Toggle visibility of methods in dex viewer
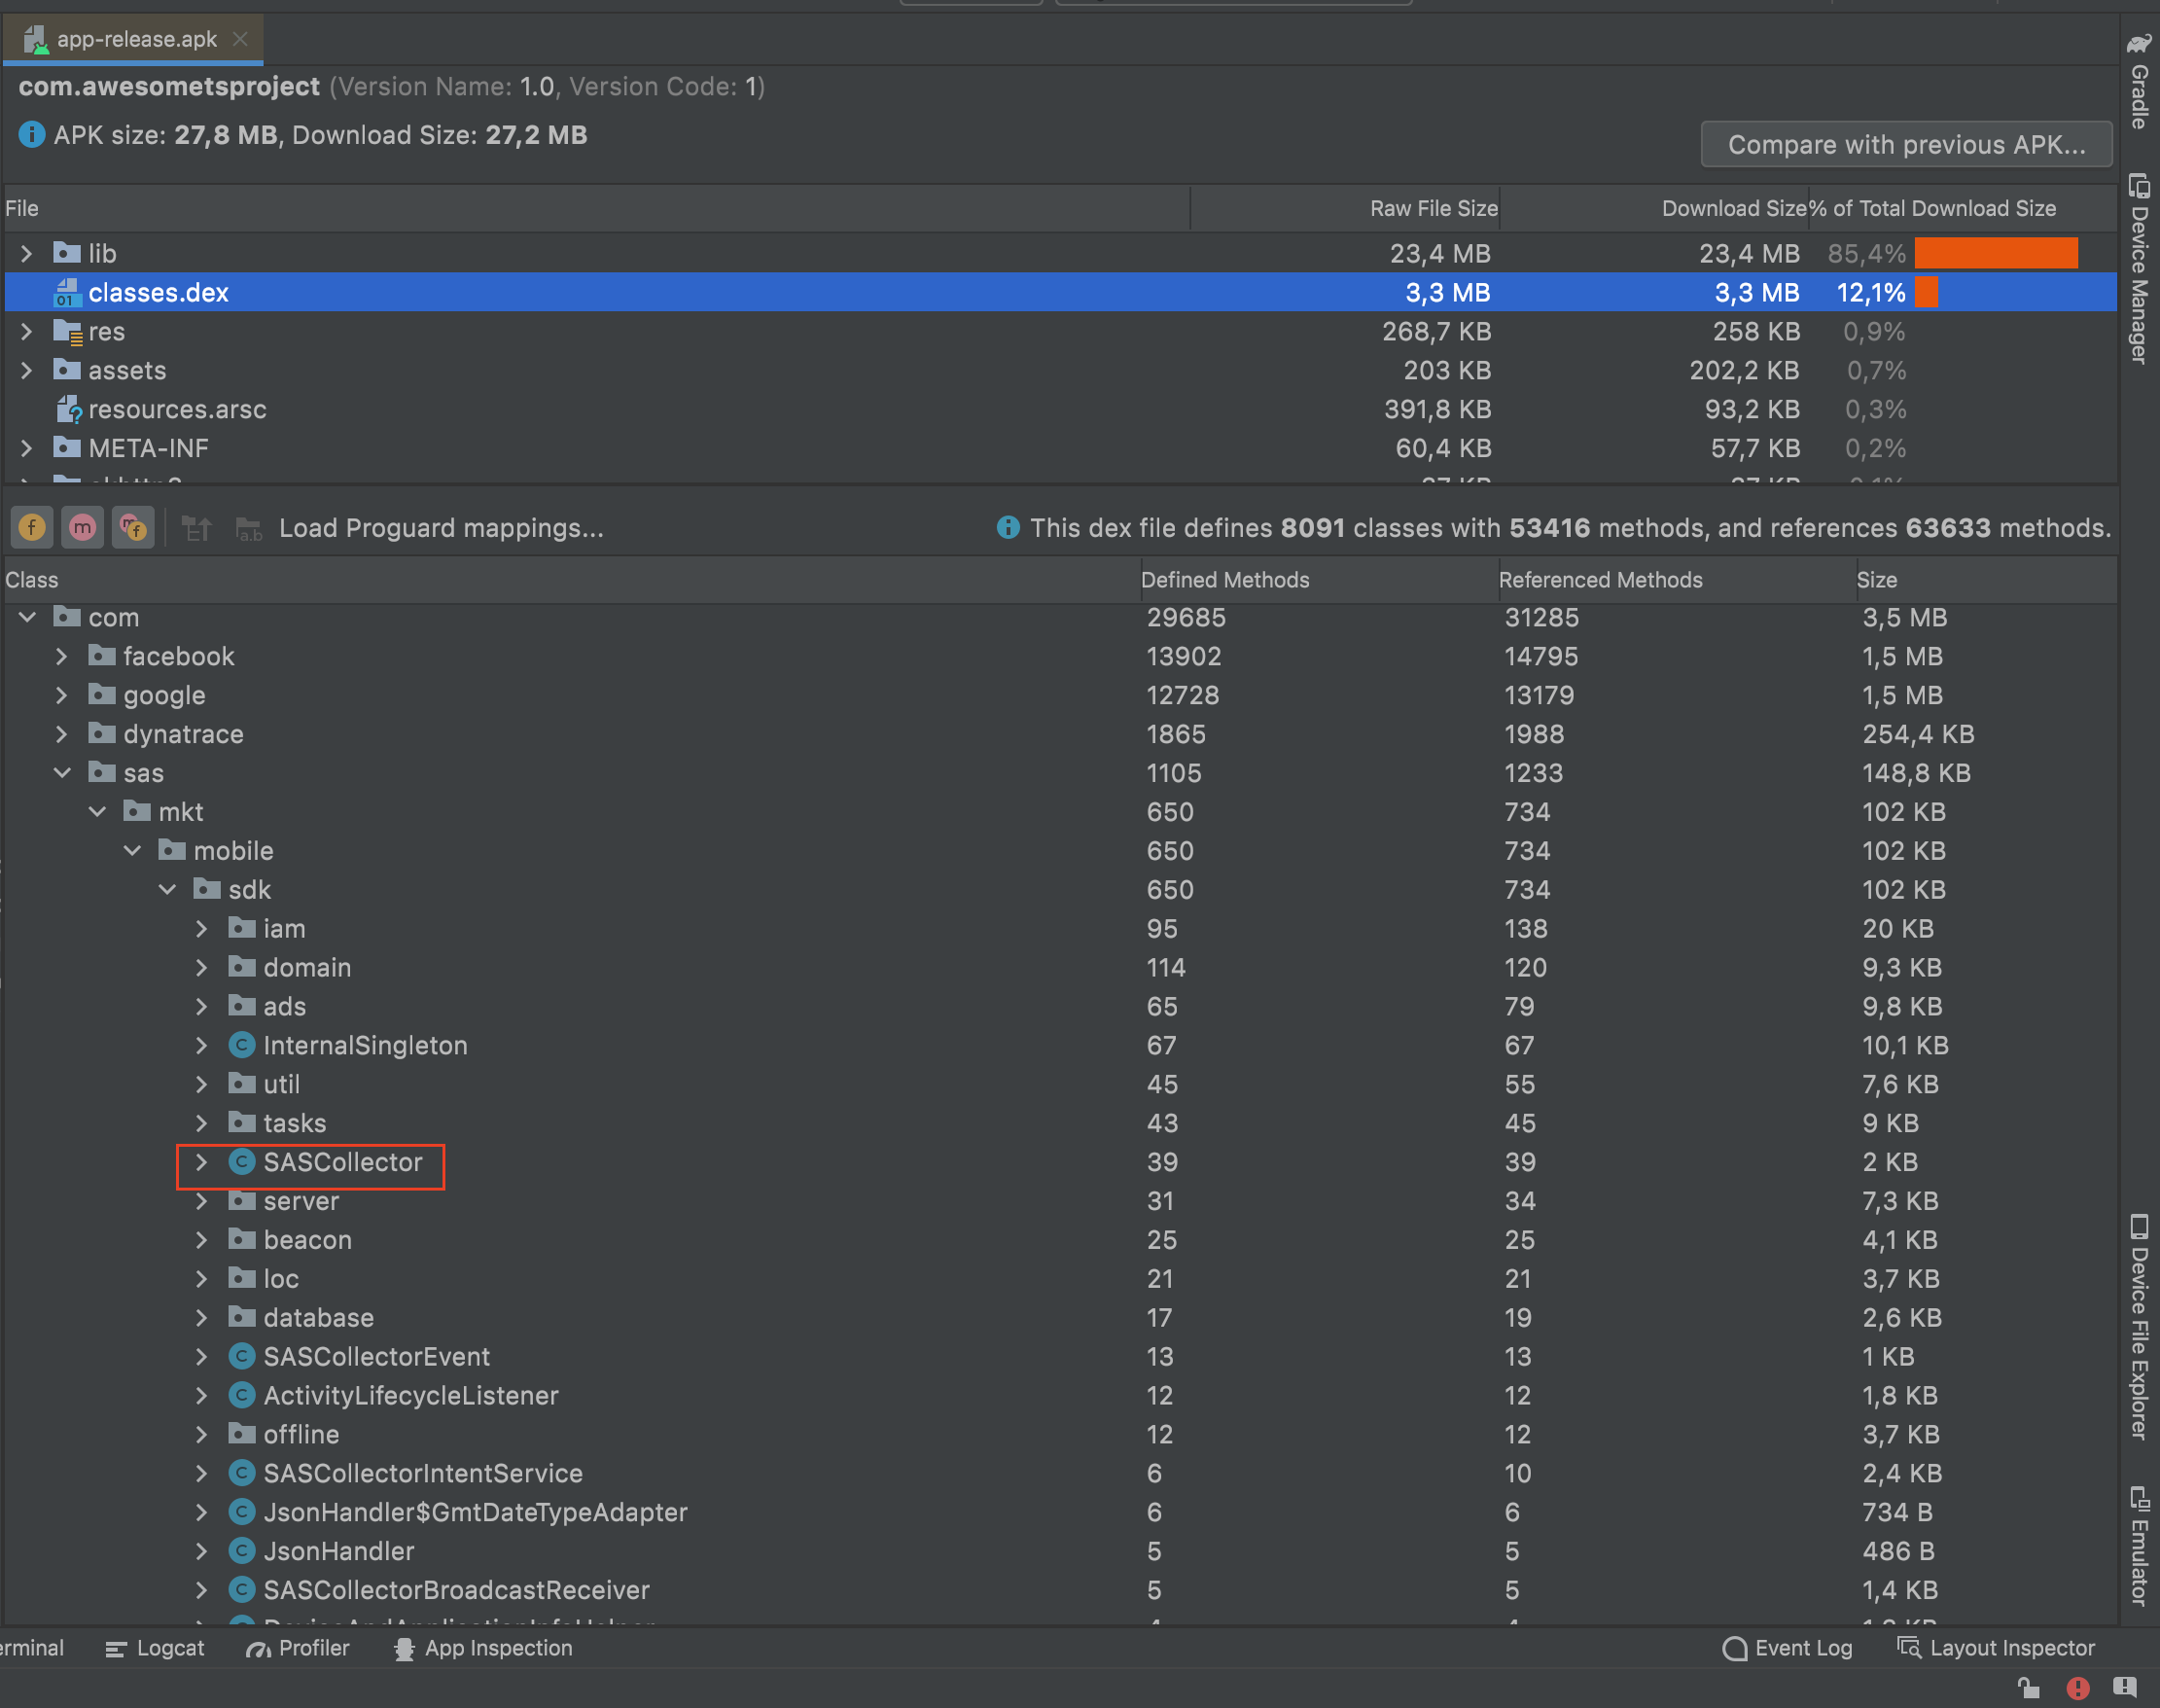The image size is (2160, 1708). coord(82,527)
